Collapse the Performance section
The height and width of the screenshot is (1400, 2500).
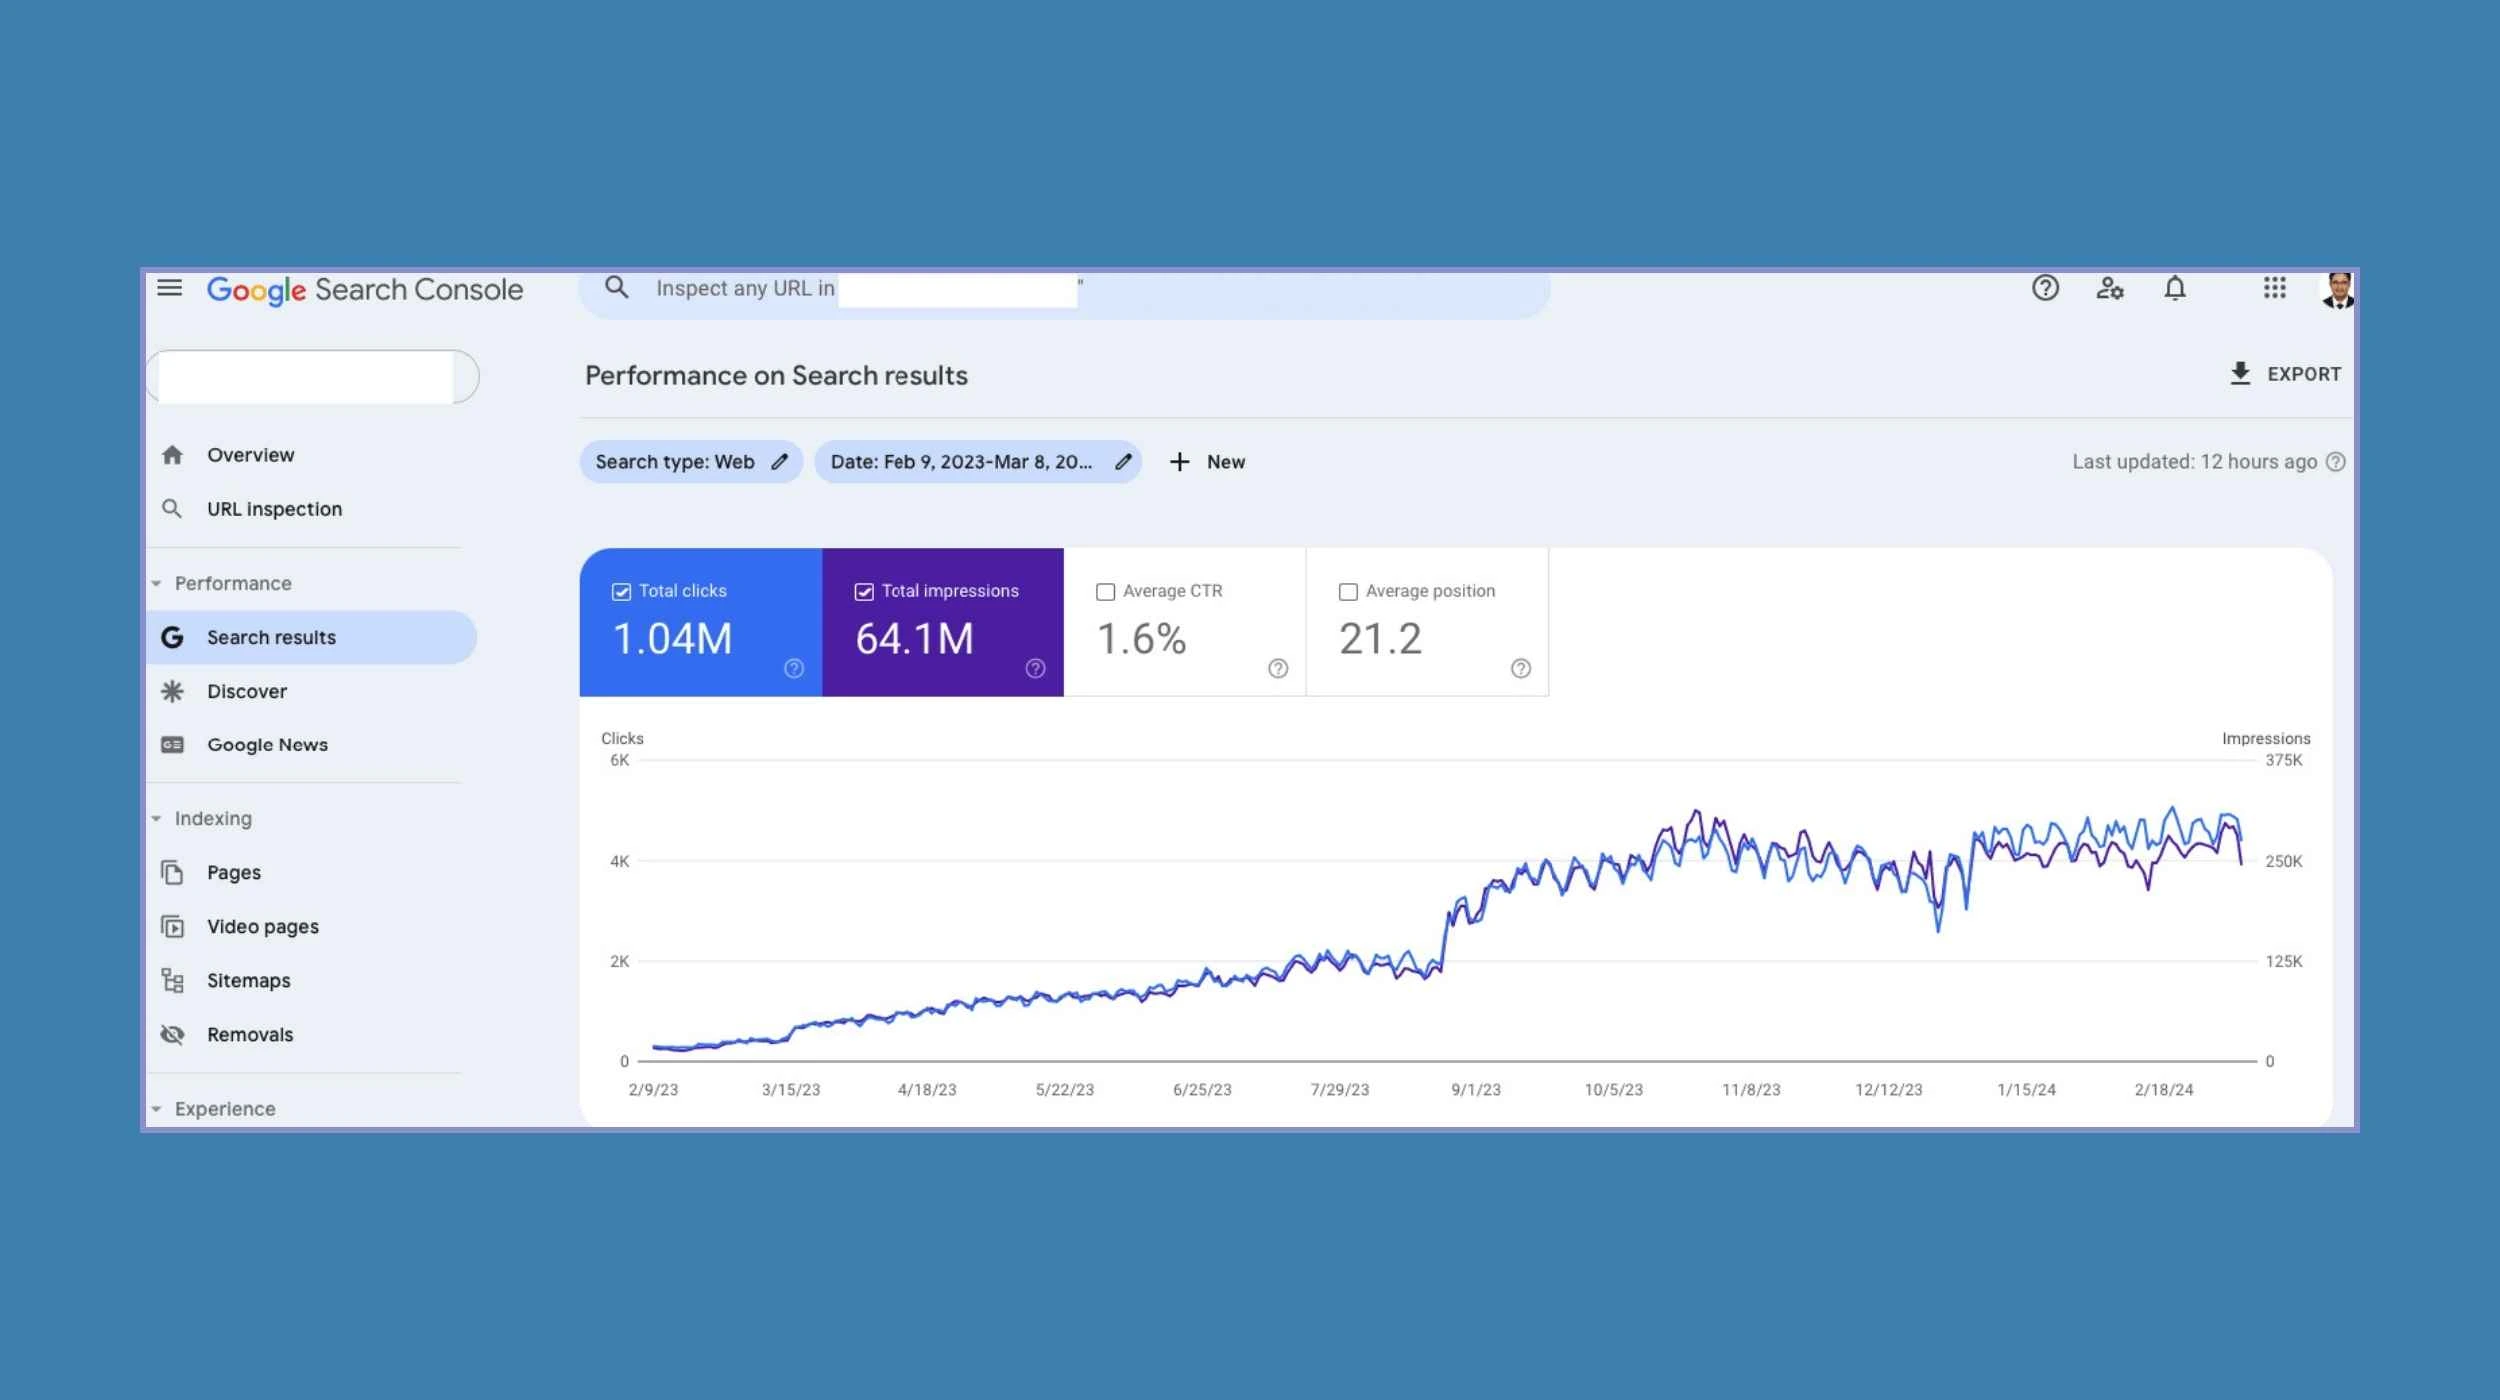(158, 582)
